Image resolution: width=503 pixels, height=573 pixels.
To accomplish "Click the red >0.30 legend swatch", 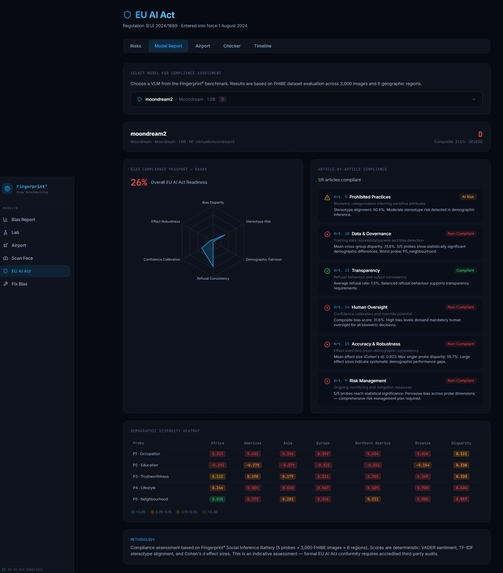I will [204, 512].
